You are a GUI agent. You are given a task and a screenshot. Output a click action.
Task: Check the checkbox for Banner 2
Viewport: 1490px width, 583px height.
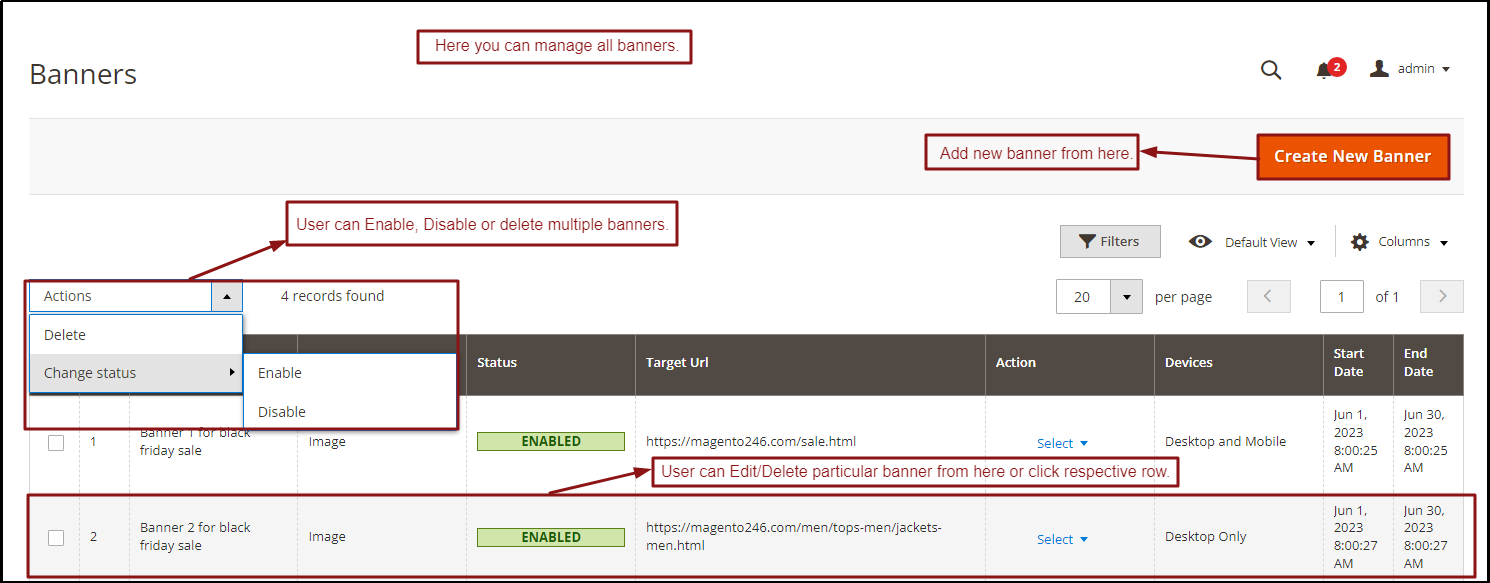[55, 537]
